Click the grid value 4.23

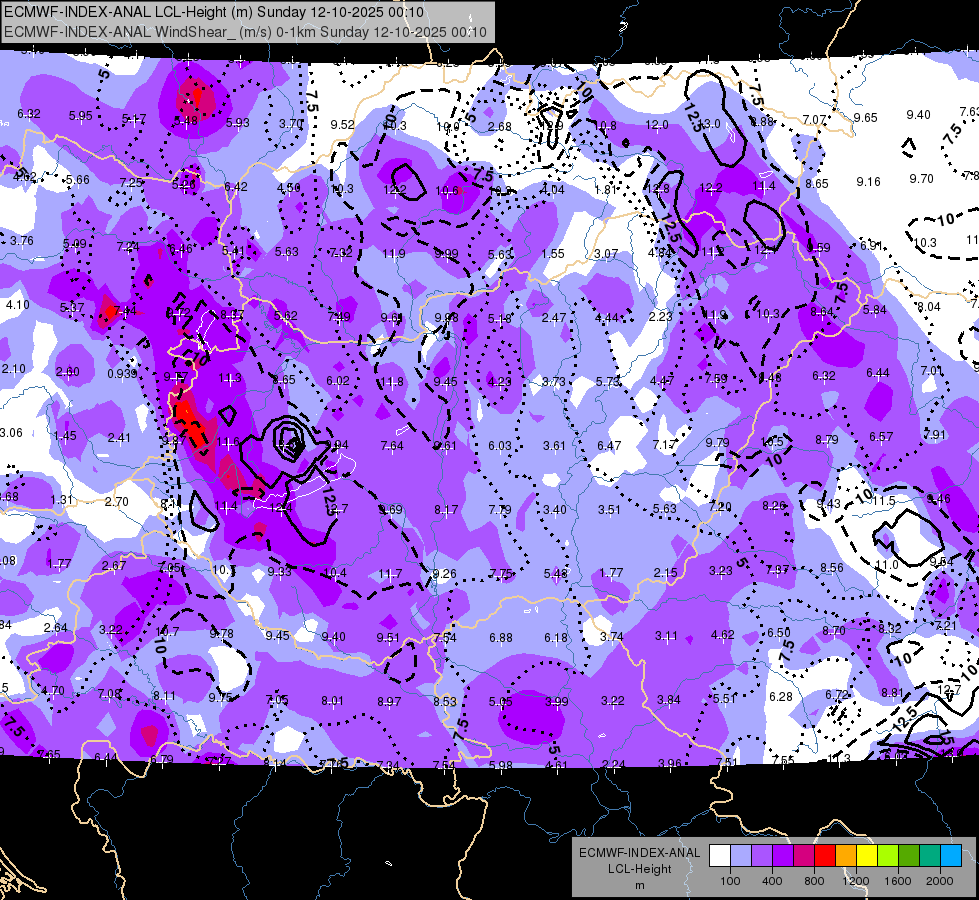[499, 382]
